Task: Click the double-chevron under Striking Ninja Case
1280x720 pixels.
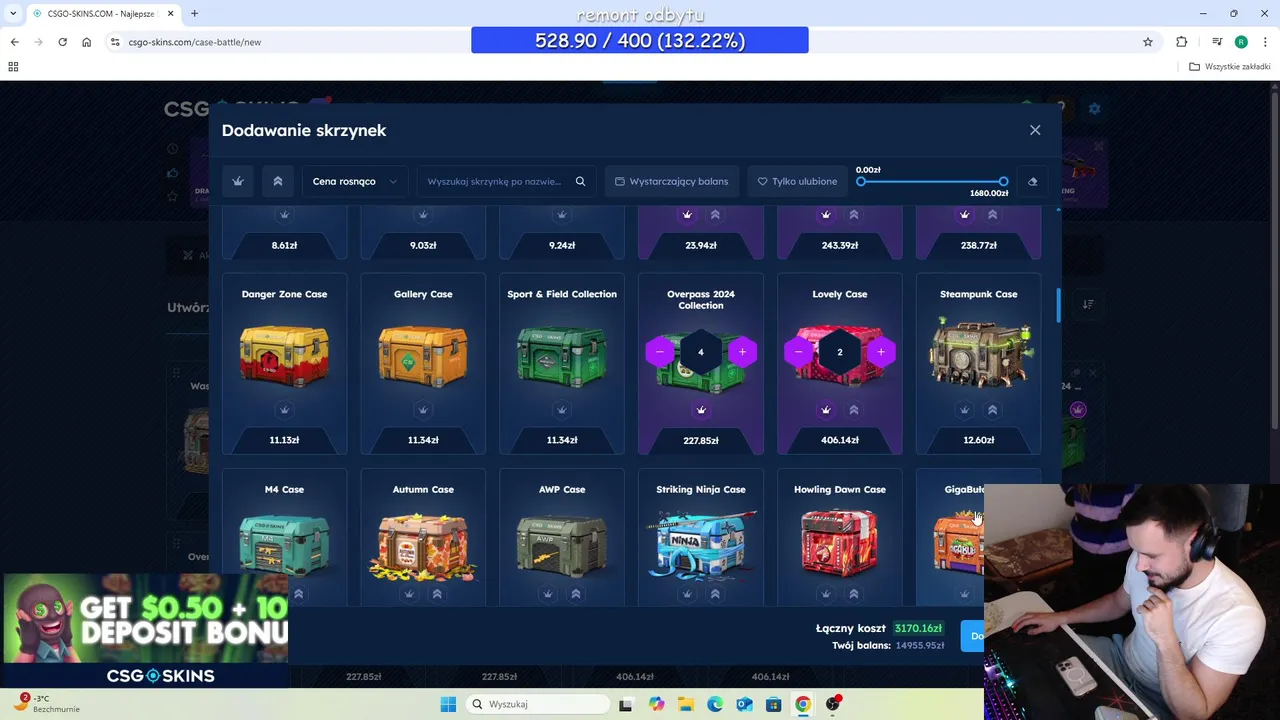Action: (715, 594)
